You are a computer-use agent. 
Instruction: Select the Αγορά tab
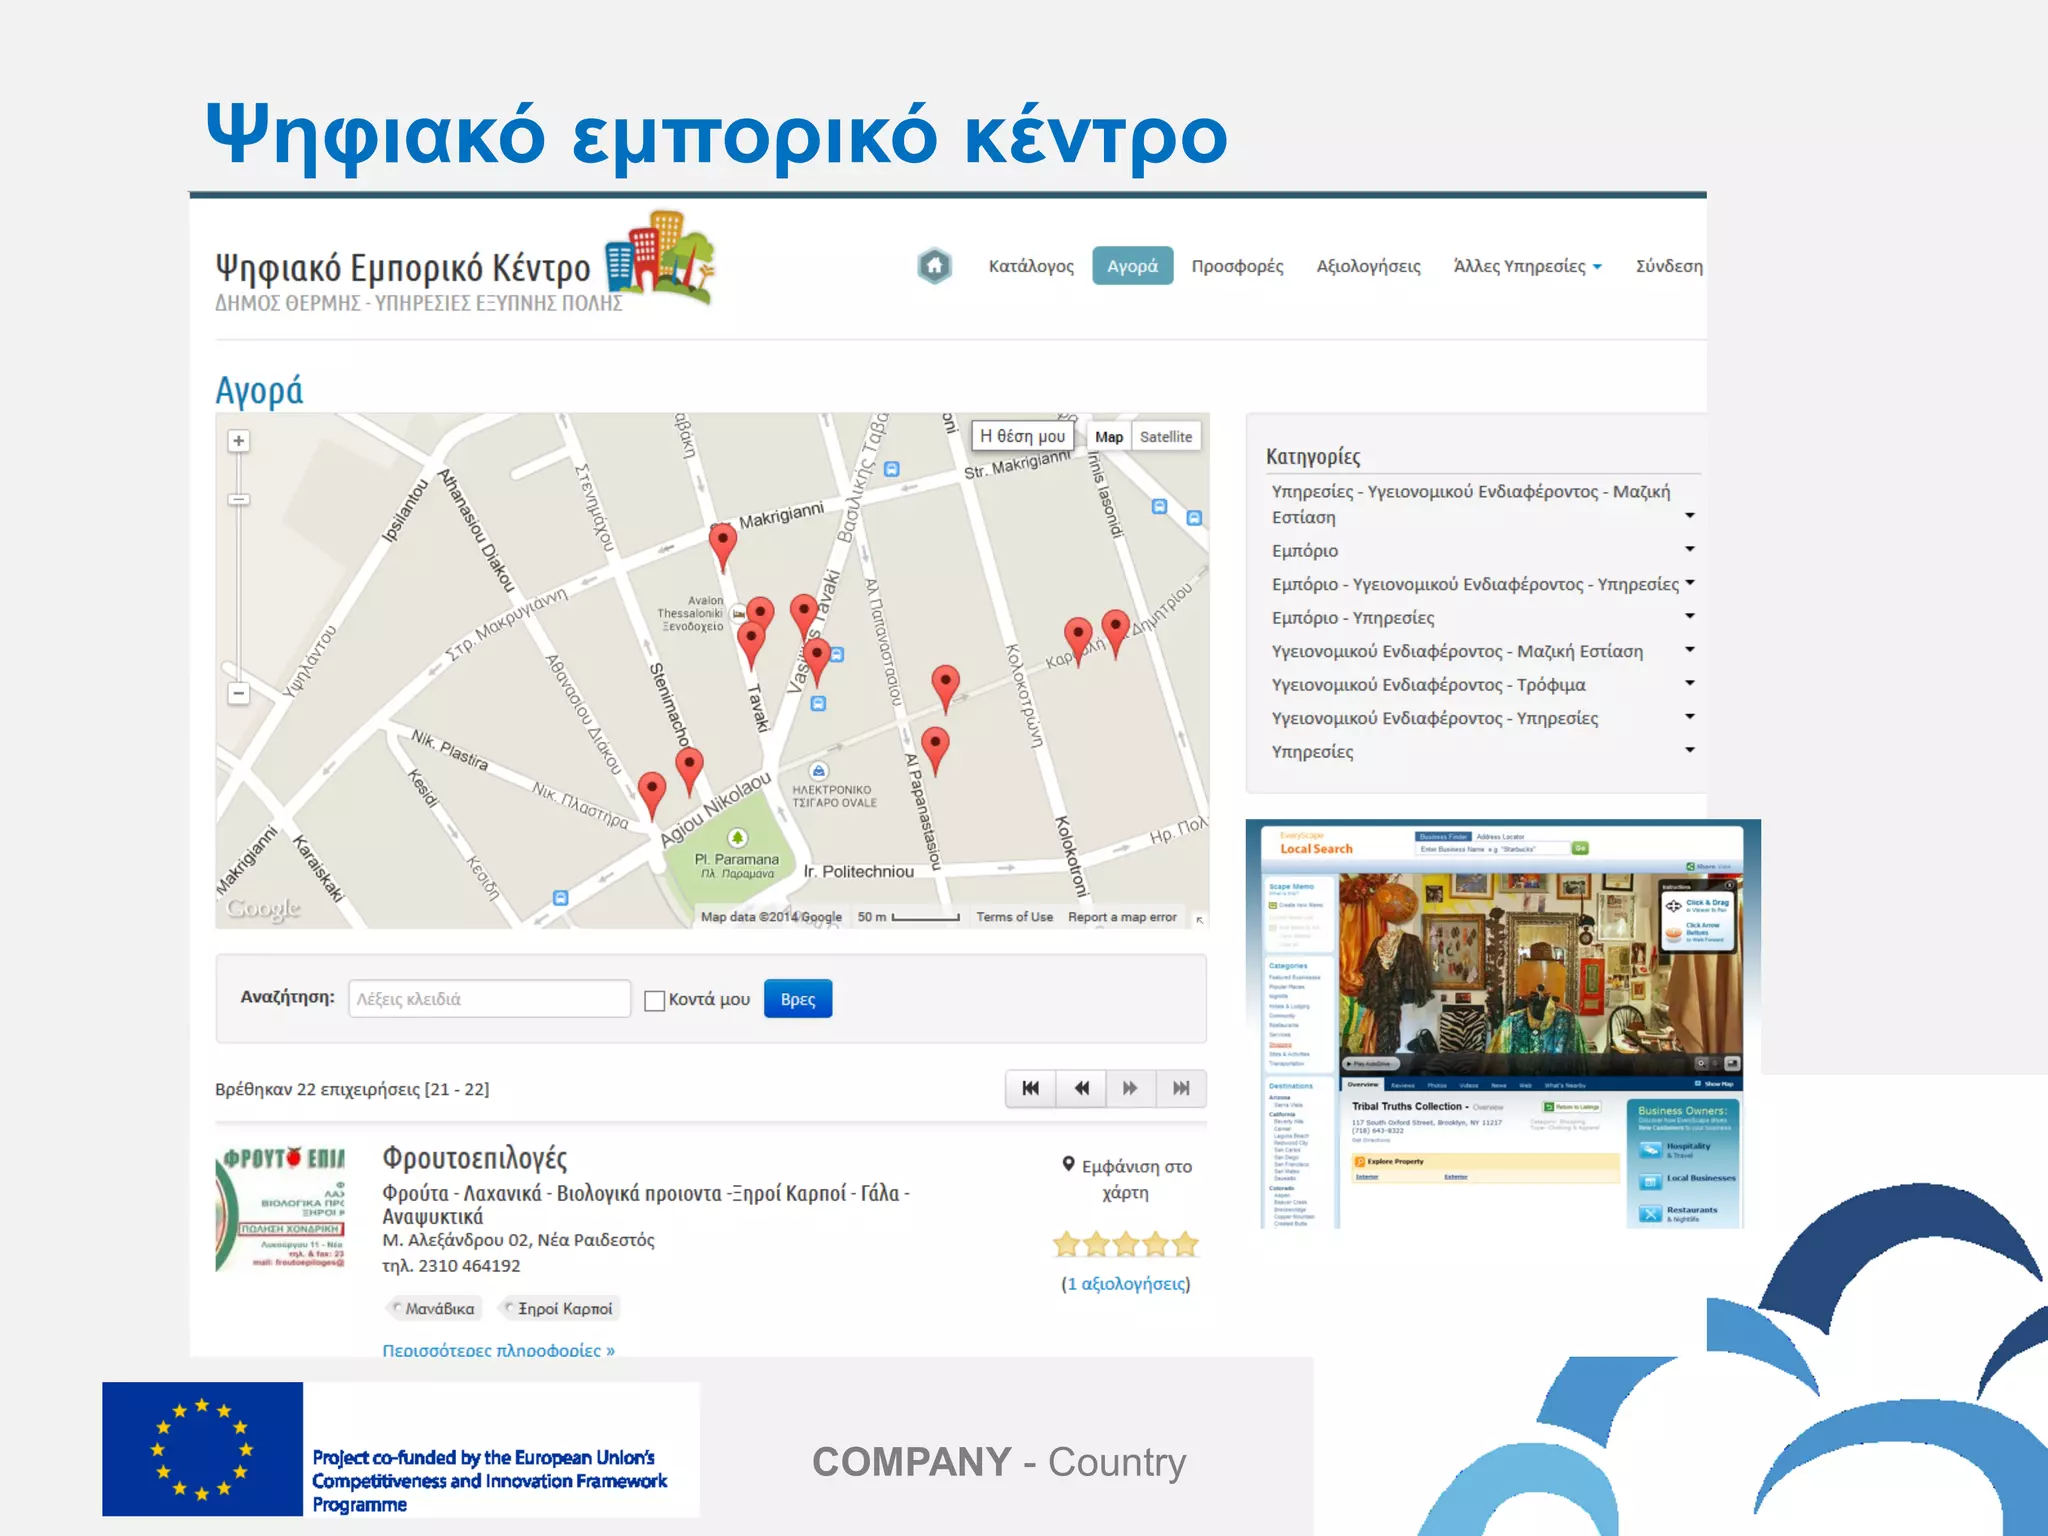1132,266
